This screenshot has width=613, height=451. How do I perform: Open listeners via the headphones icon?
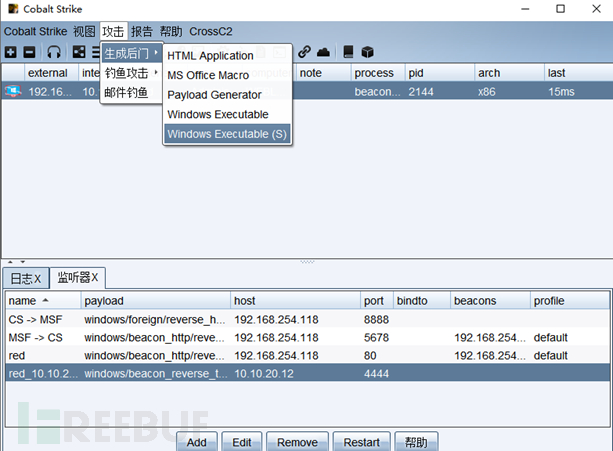click(x=54, y=52)
